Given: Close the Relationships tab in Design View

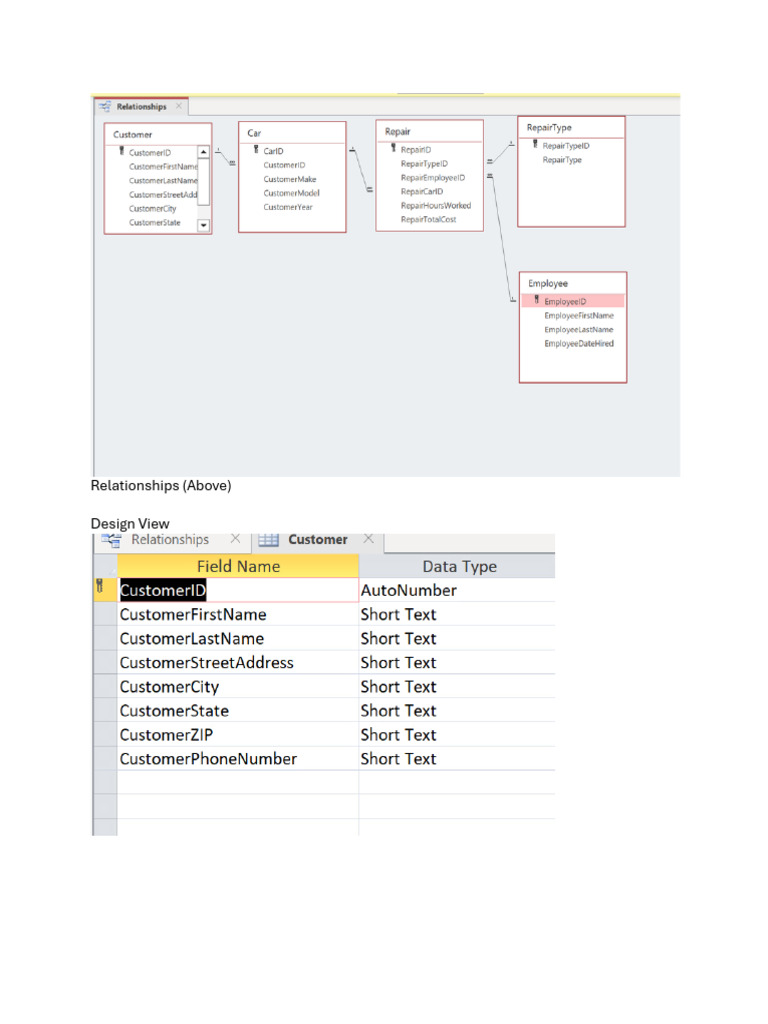Looking at the screenshot, I should pos(236,539).
